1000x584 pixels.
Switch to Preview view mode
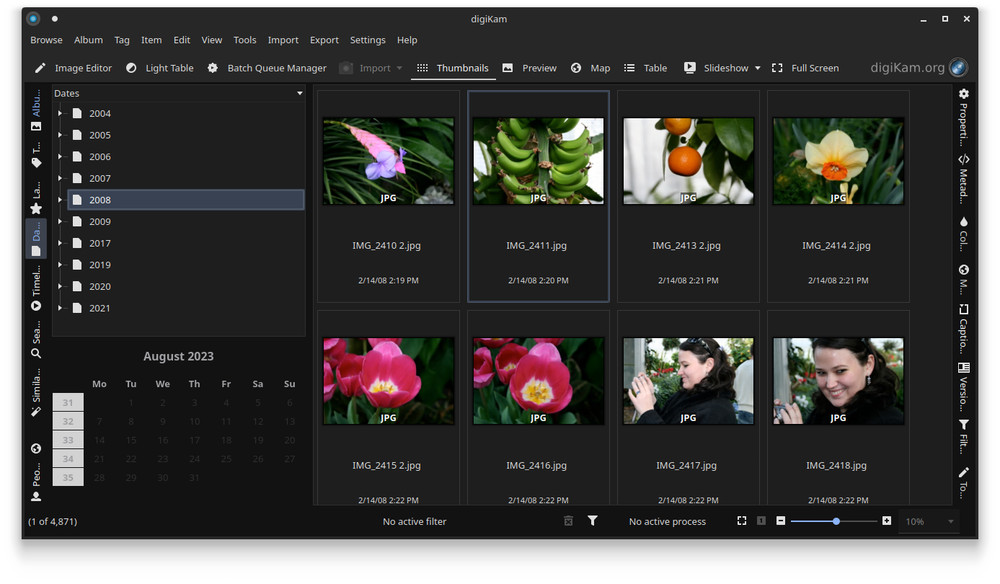[529, 68]
